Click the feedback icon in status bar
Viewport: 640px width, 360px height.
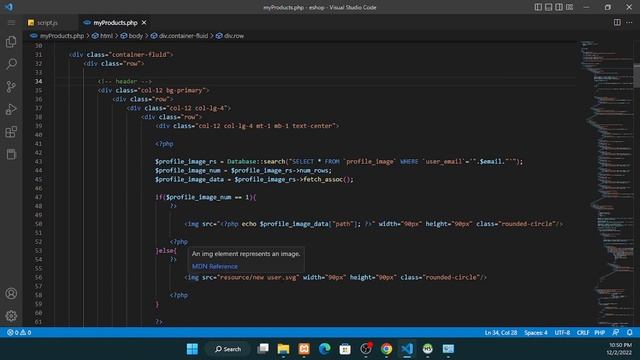(x=616, y=333)
